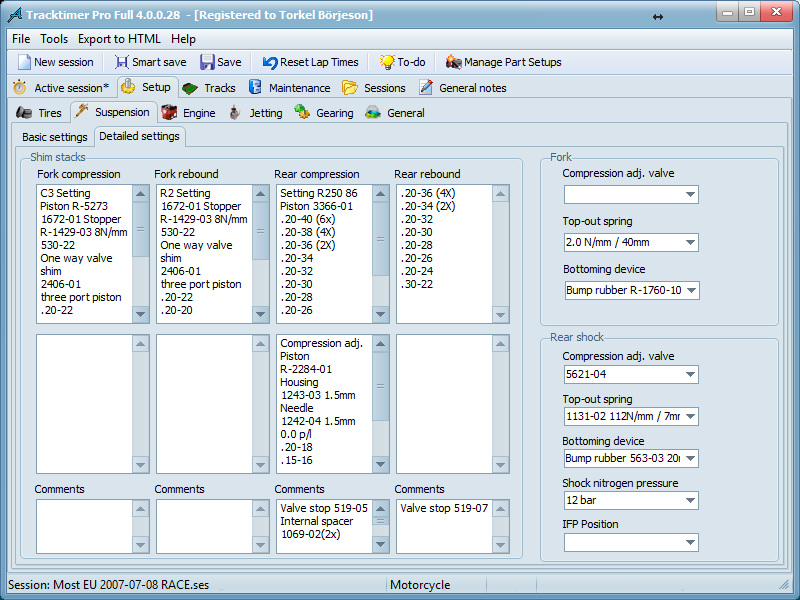The width and height of the screenshot is (800, 600).
Task: Click '.30-22' in Rear rebound list
Action: click(417, 284)
